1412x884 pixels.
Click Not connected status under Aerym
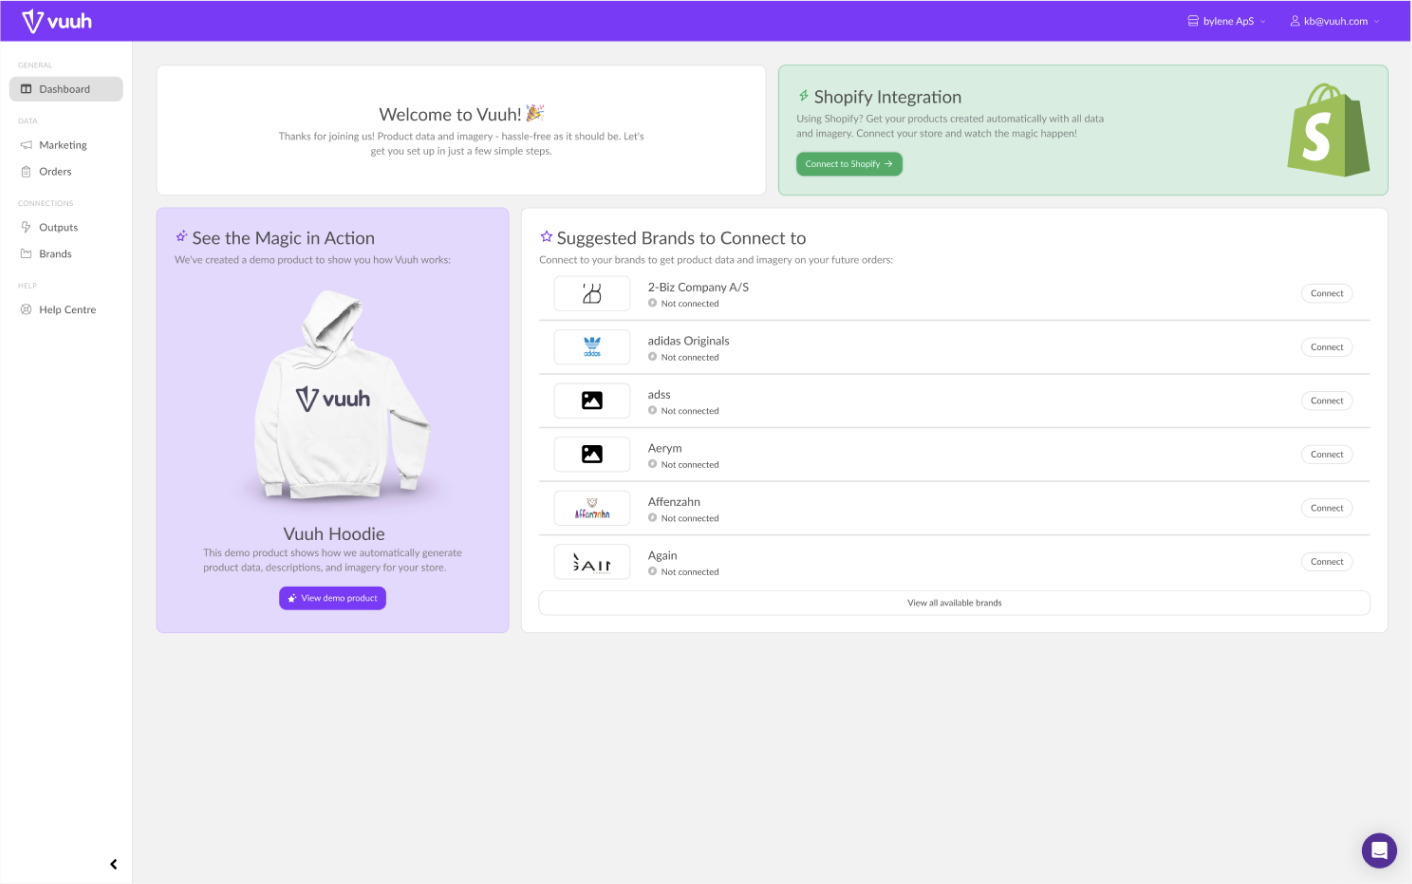pyautogui.click(x=684, y=465)
